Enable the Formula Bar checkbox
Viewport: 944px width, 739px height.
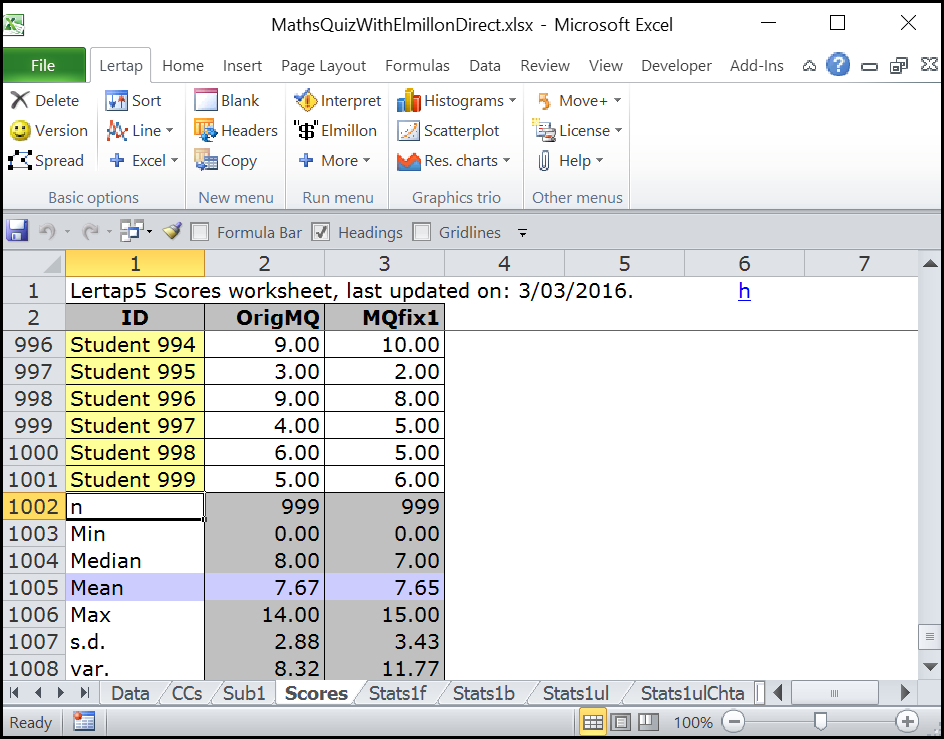tap(199, 232)
